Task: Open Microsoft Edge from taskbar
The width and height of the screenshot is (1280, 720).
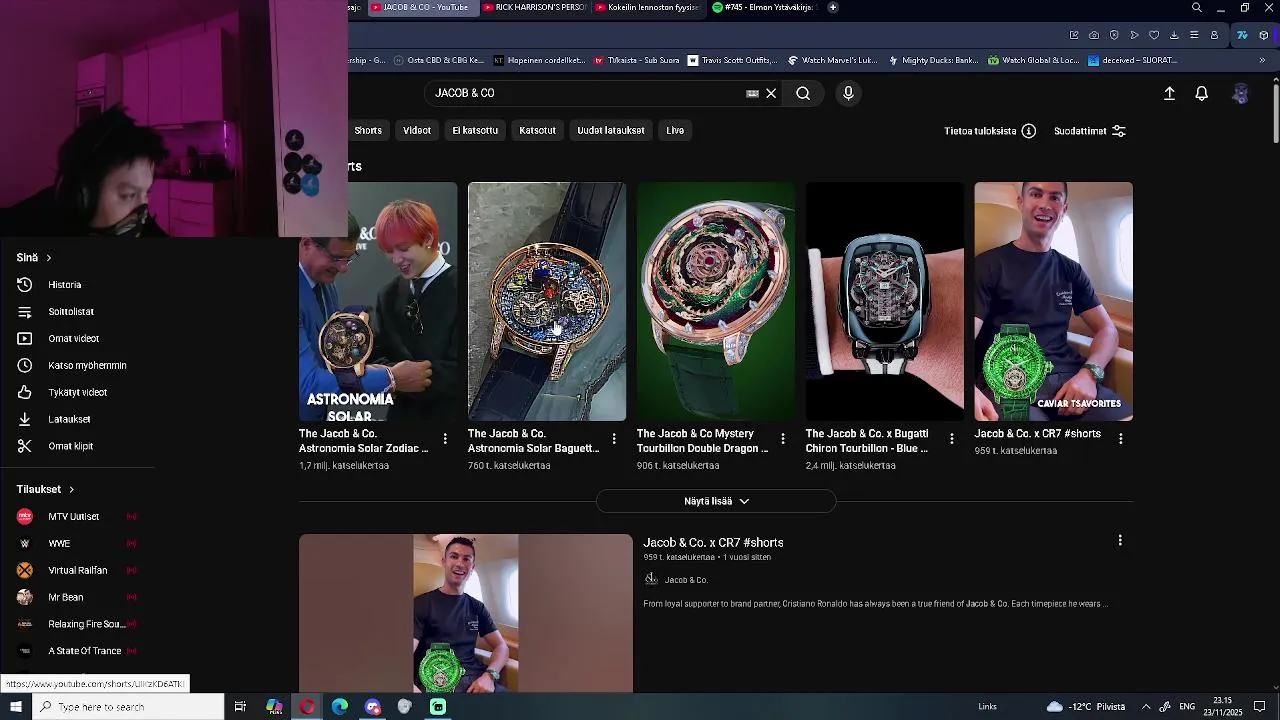Action: (340, 707)
